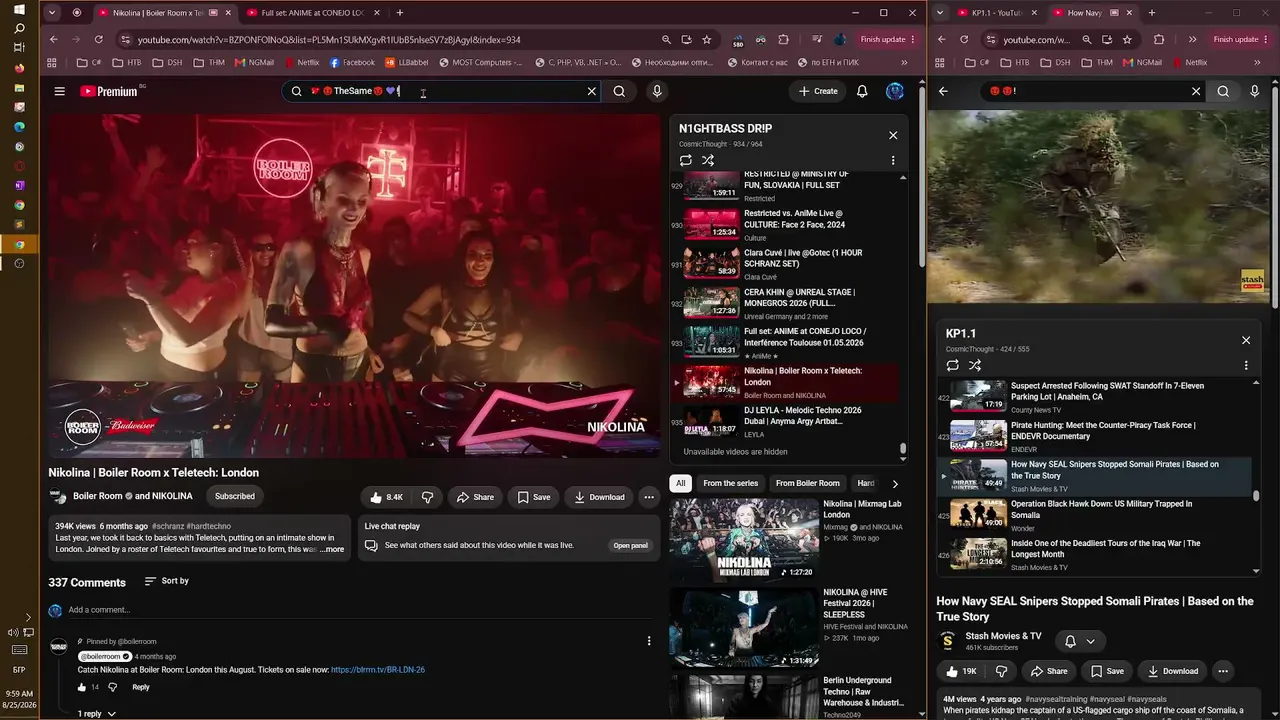Open Windows taskbar search

coord(19,29)
